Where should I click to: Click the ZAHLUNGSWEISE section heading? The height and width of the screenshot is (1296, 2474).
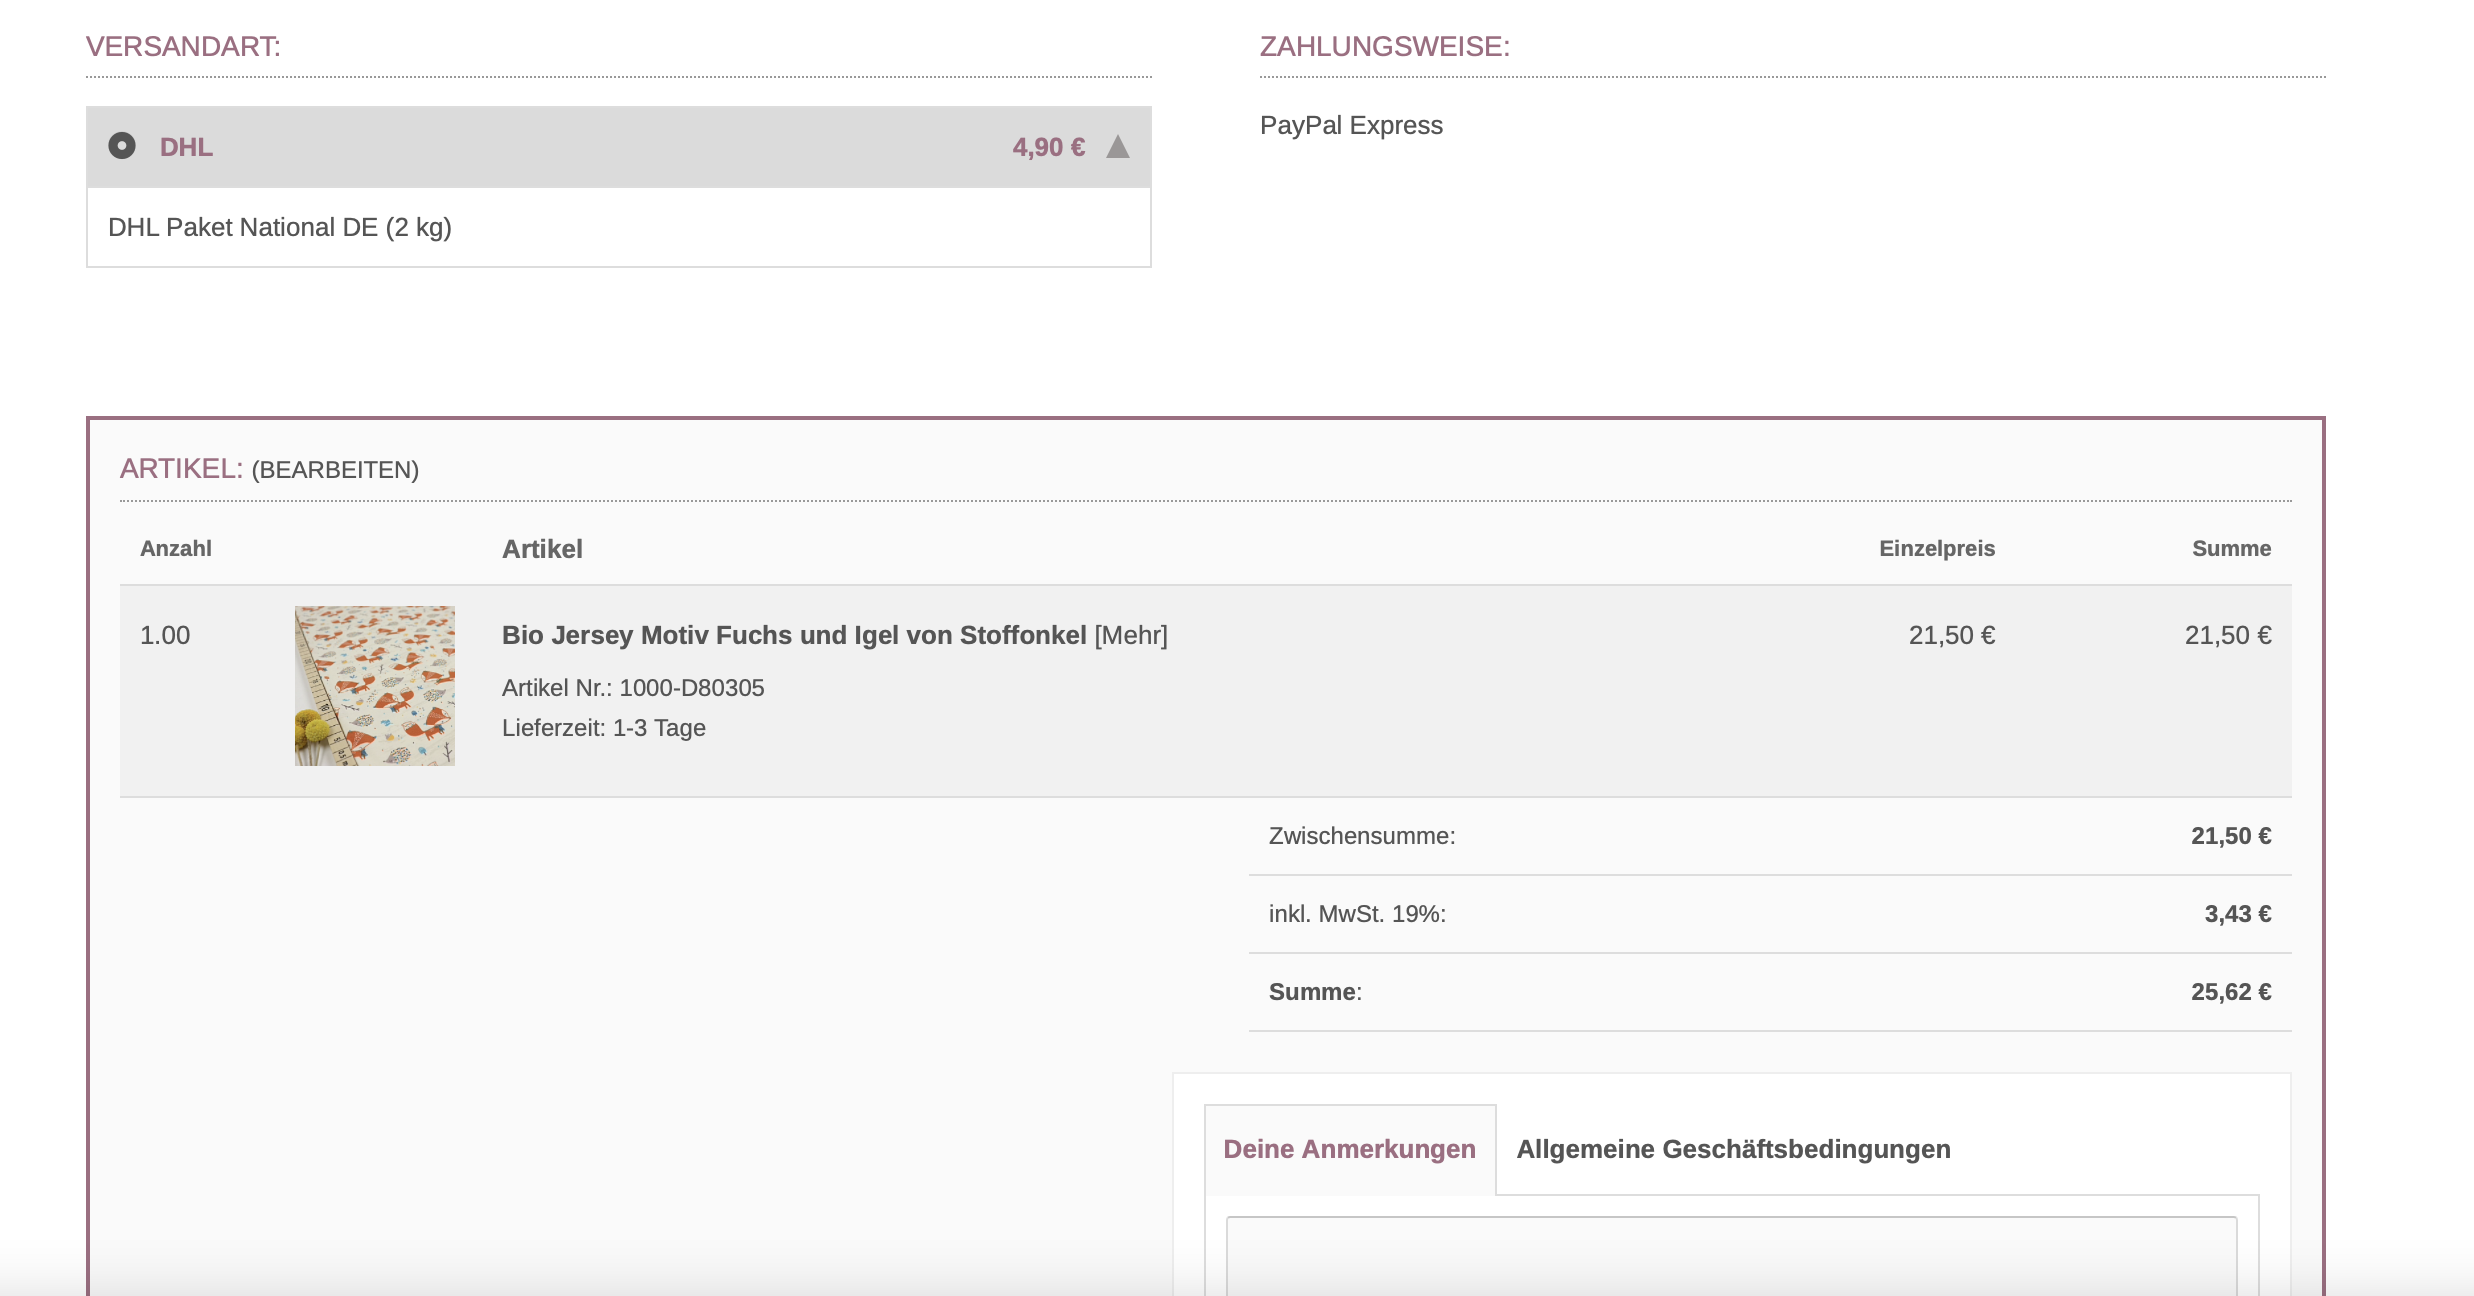pyautogui.click(x=1384, y=46)
